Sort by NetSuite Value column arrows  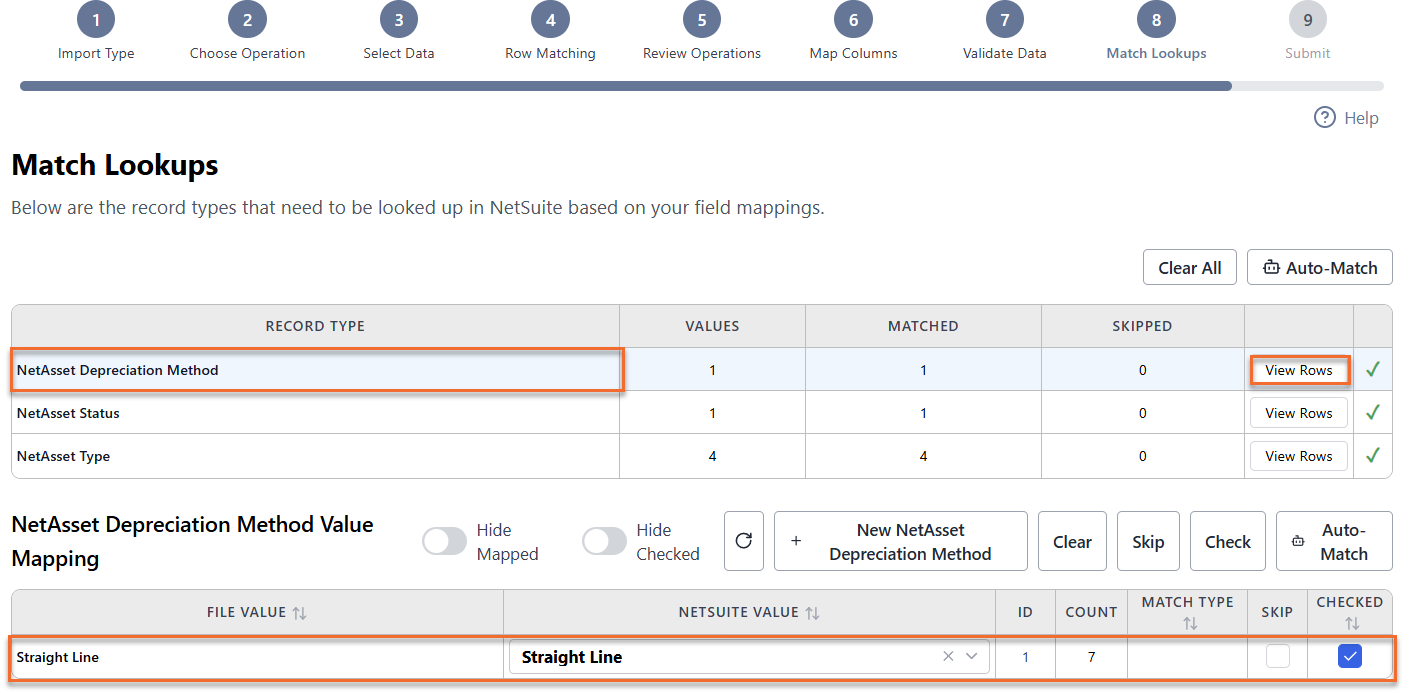[x=812, y=613]
